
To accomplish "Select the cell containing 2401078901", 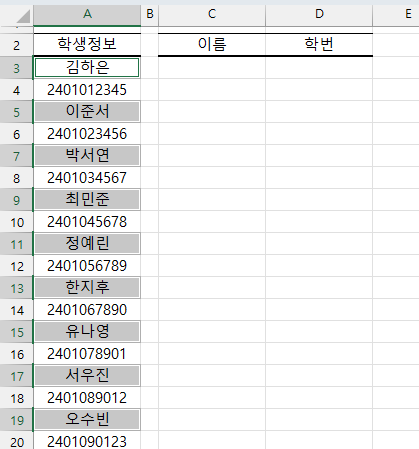I will click(x=87, y=354).
